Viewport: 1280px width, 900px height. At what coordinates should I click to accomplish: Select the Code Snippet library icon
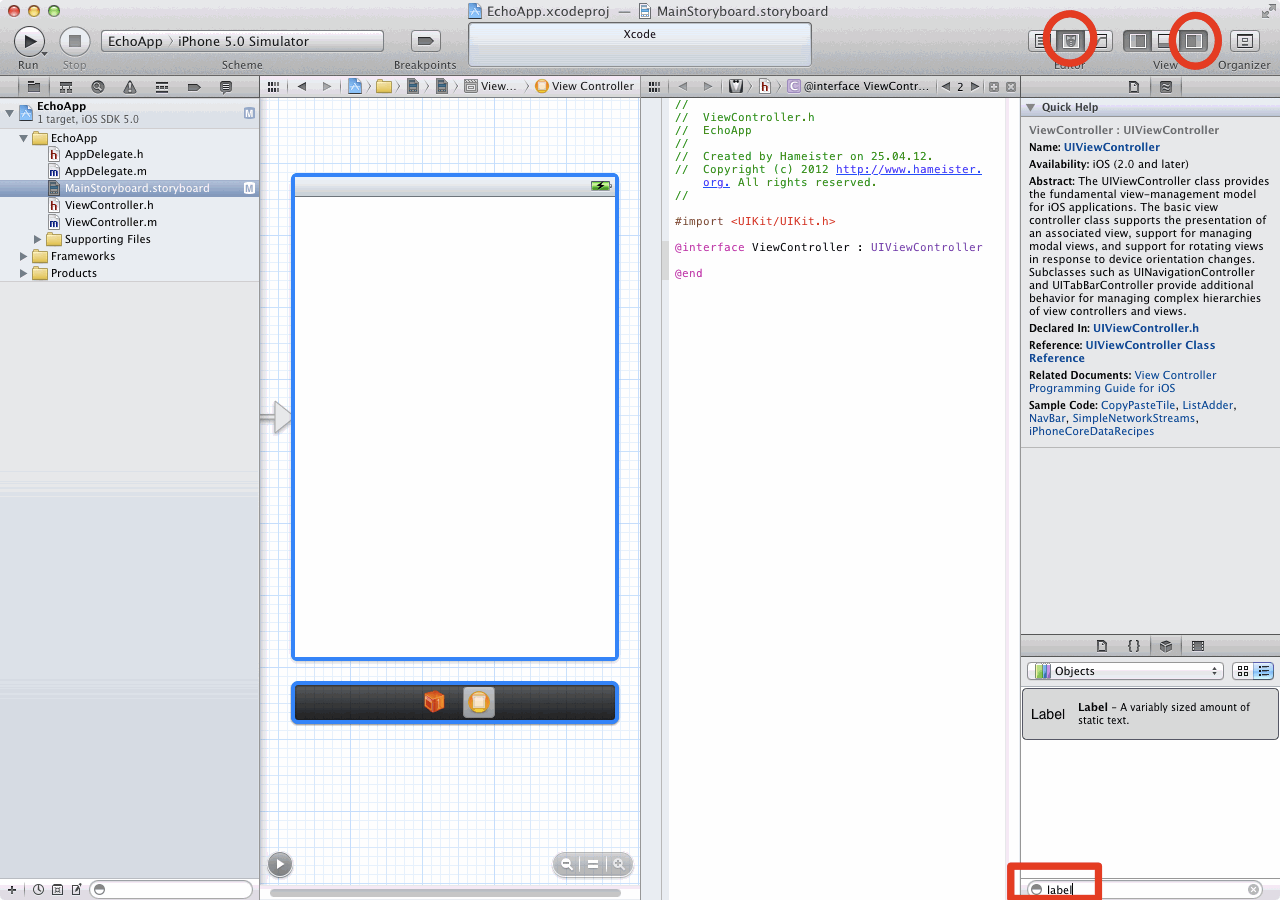(1133, 646)
